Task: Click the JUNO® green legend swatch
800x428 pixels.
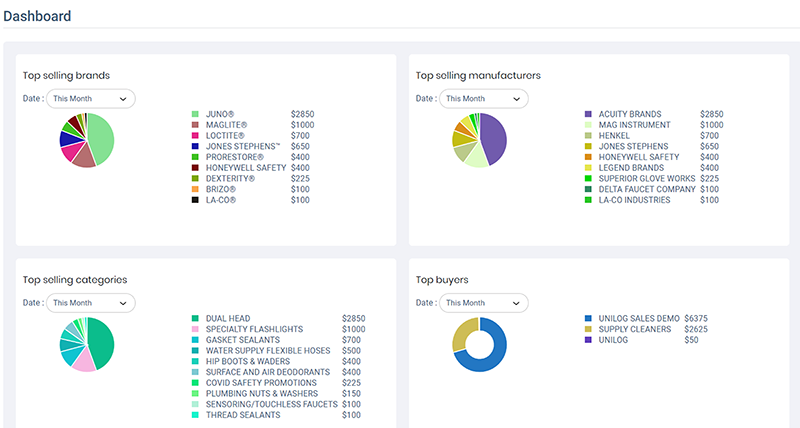Action: point(196,115)
